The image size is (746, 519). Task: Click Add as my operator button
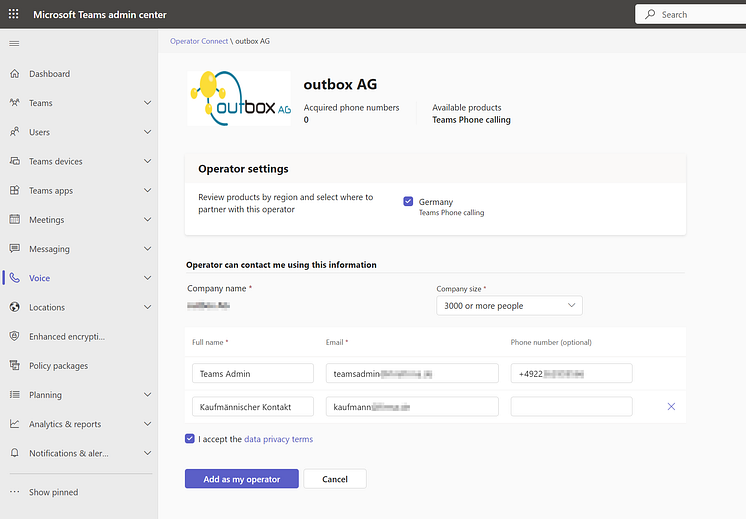242,479
